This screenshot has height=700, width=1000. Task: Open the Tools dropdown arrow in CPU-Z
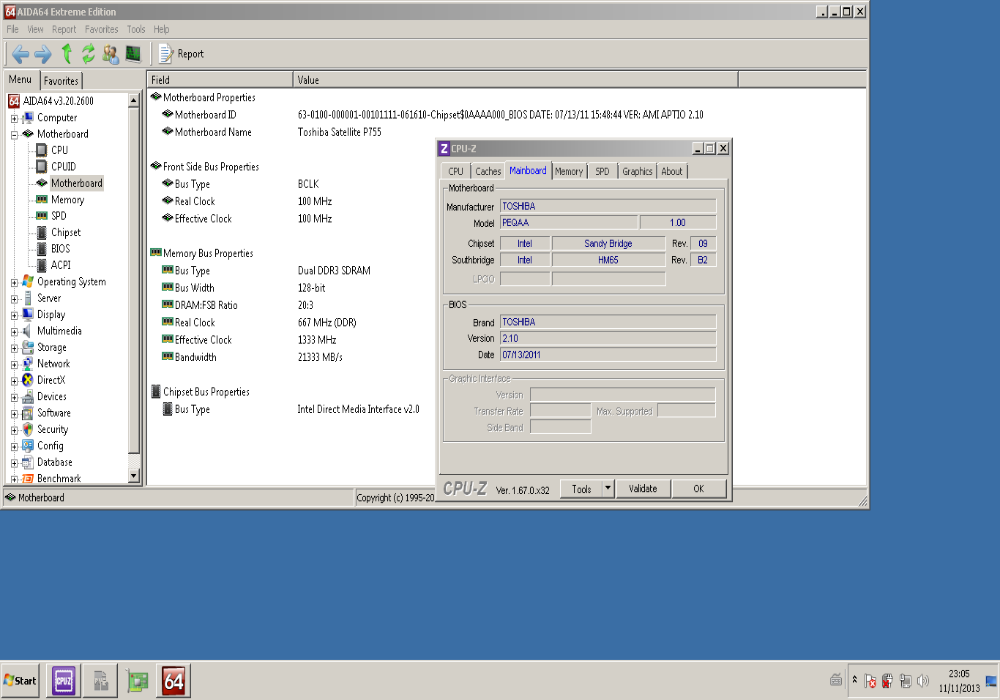pos(608,489)
